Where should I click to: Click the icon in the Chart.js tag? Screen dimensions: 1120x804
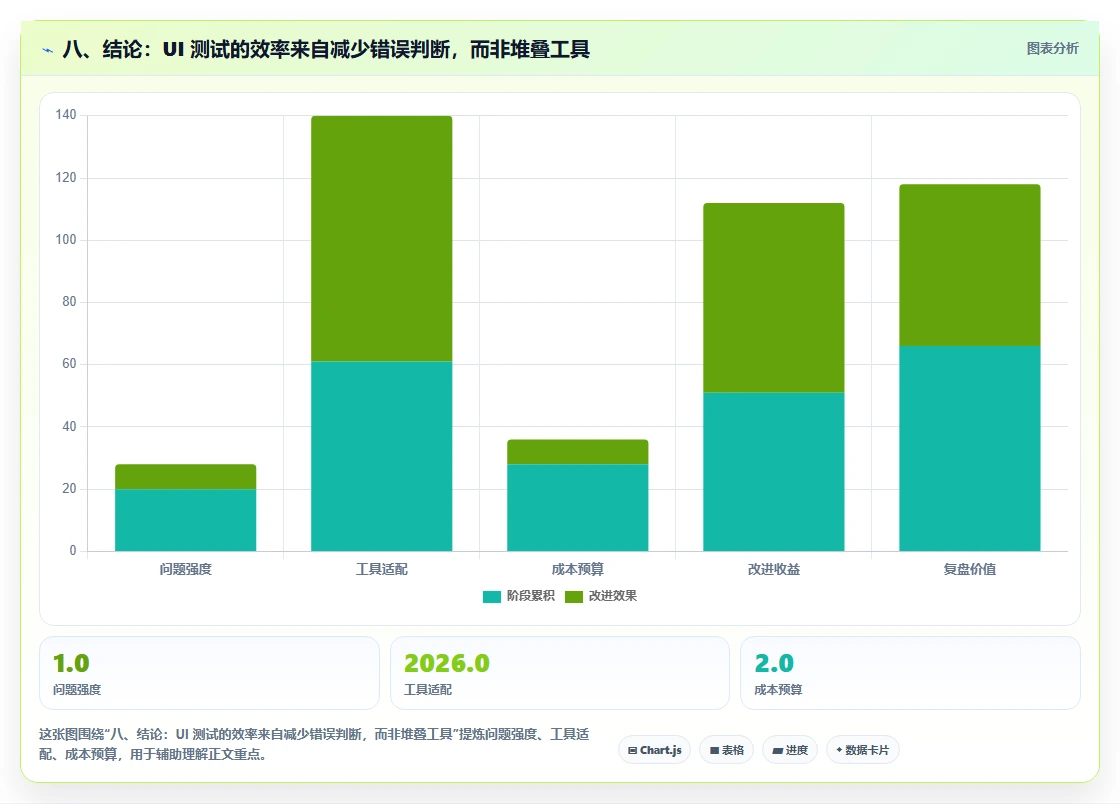point(632,750)
